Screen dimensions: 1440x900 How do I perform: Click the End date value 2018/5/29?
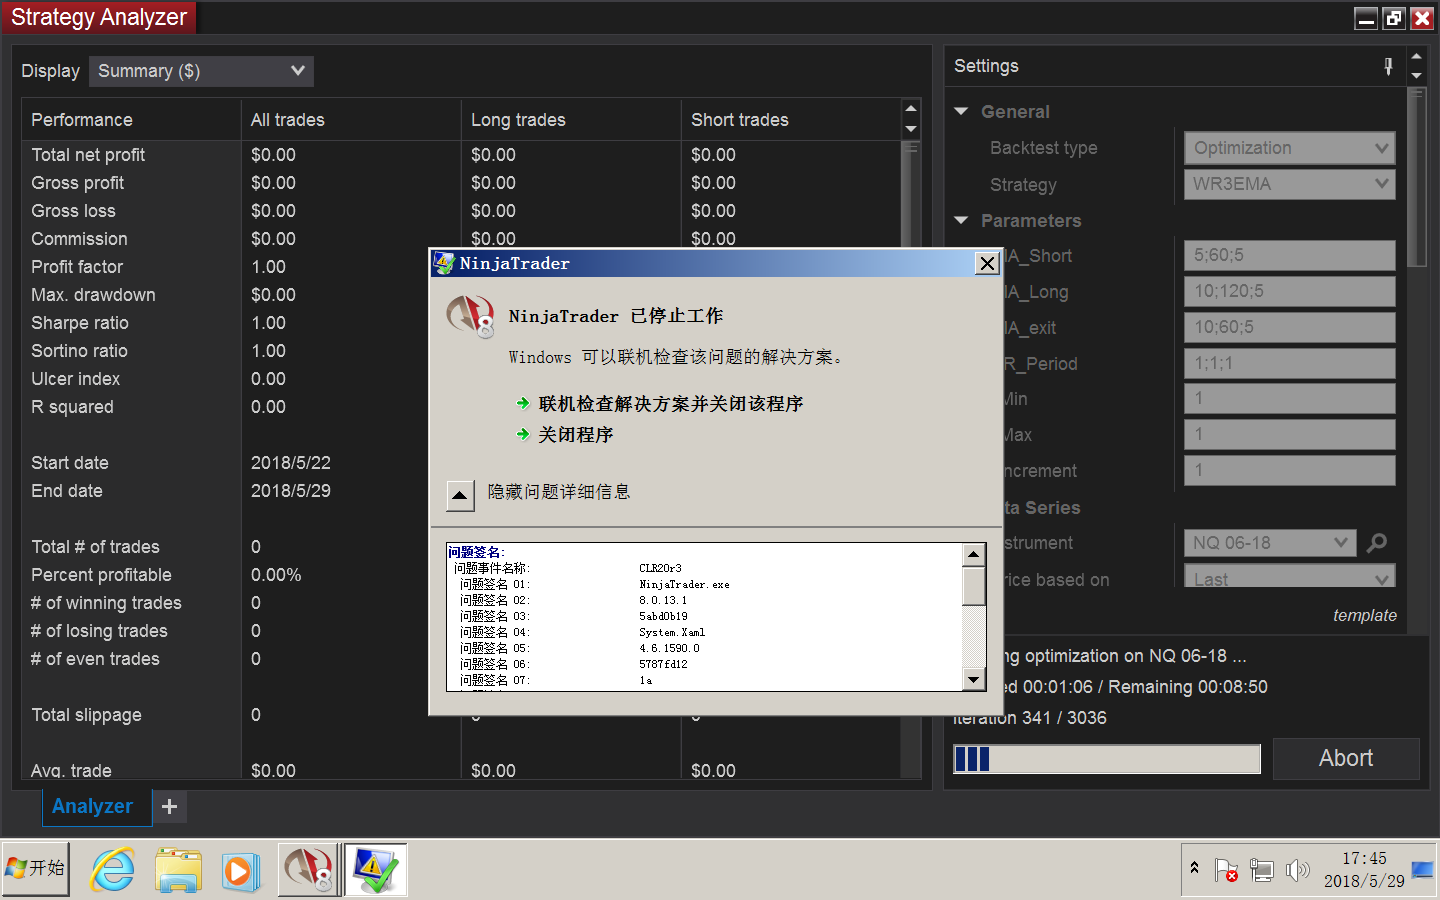pos(291,491)
